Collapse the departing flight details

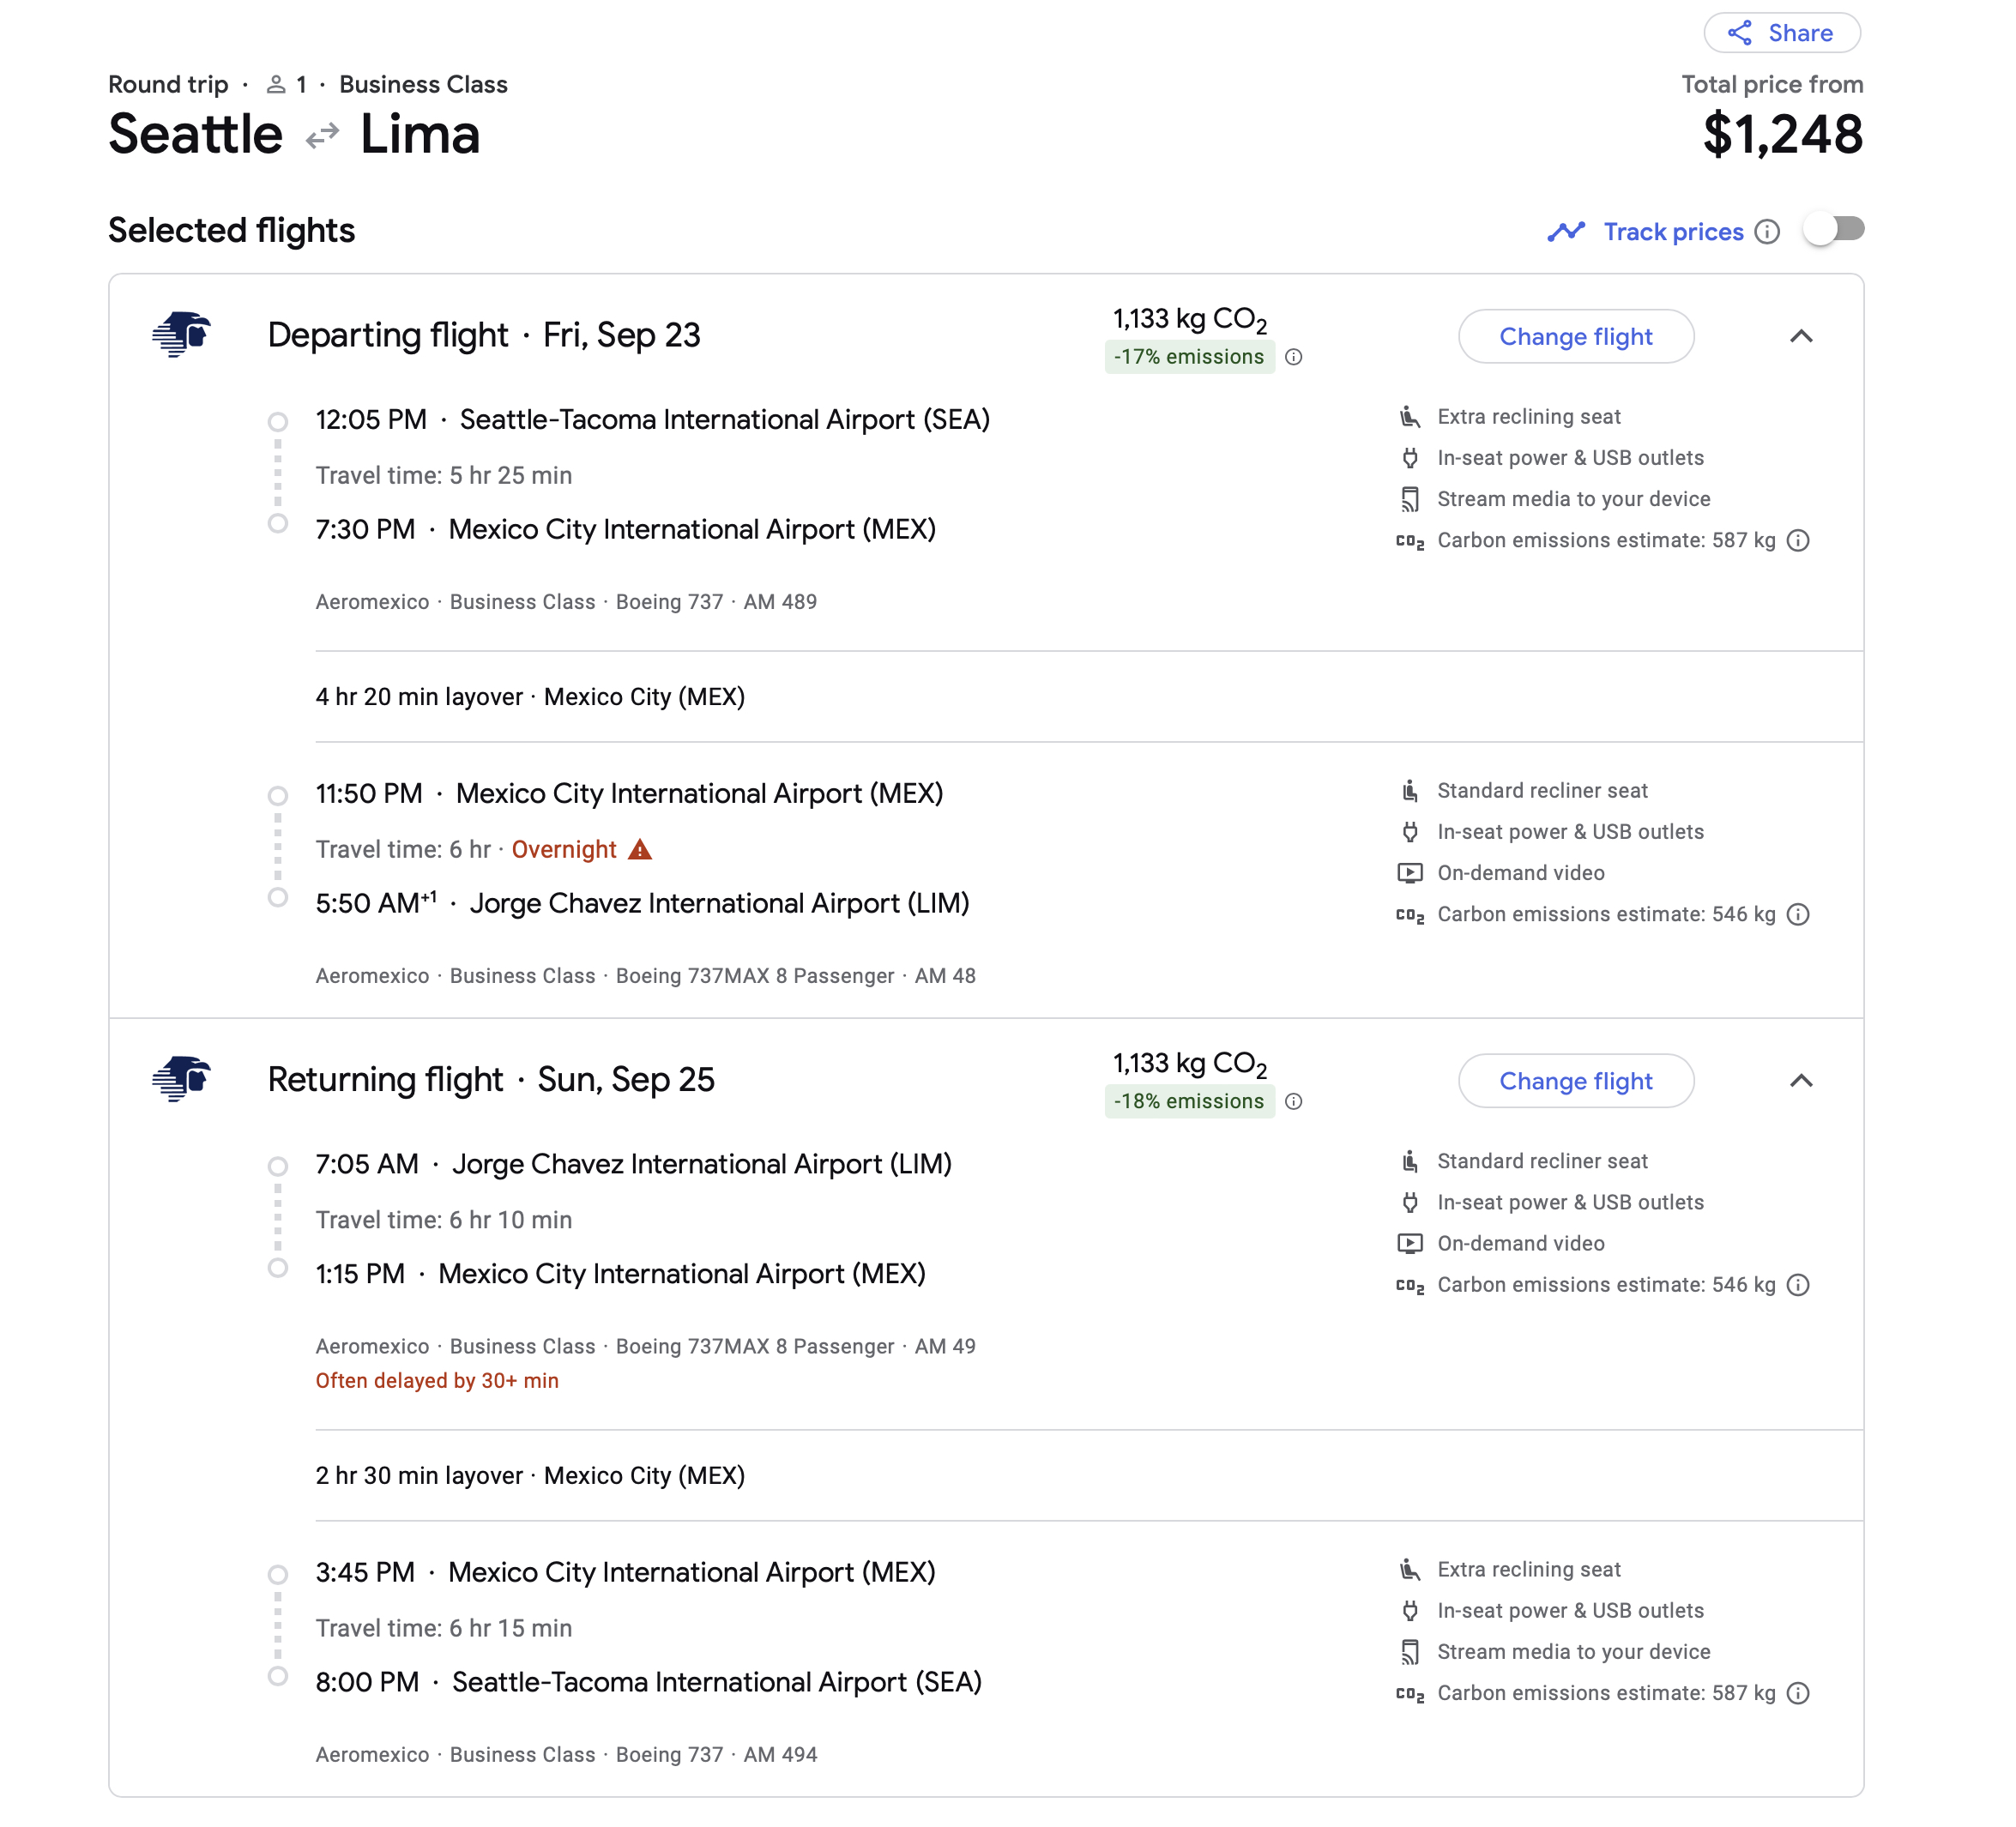(1801, 336)
